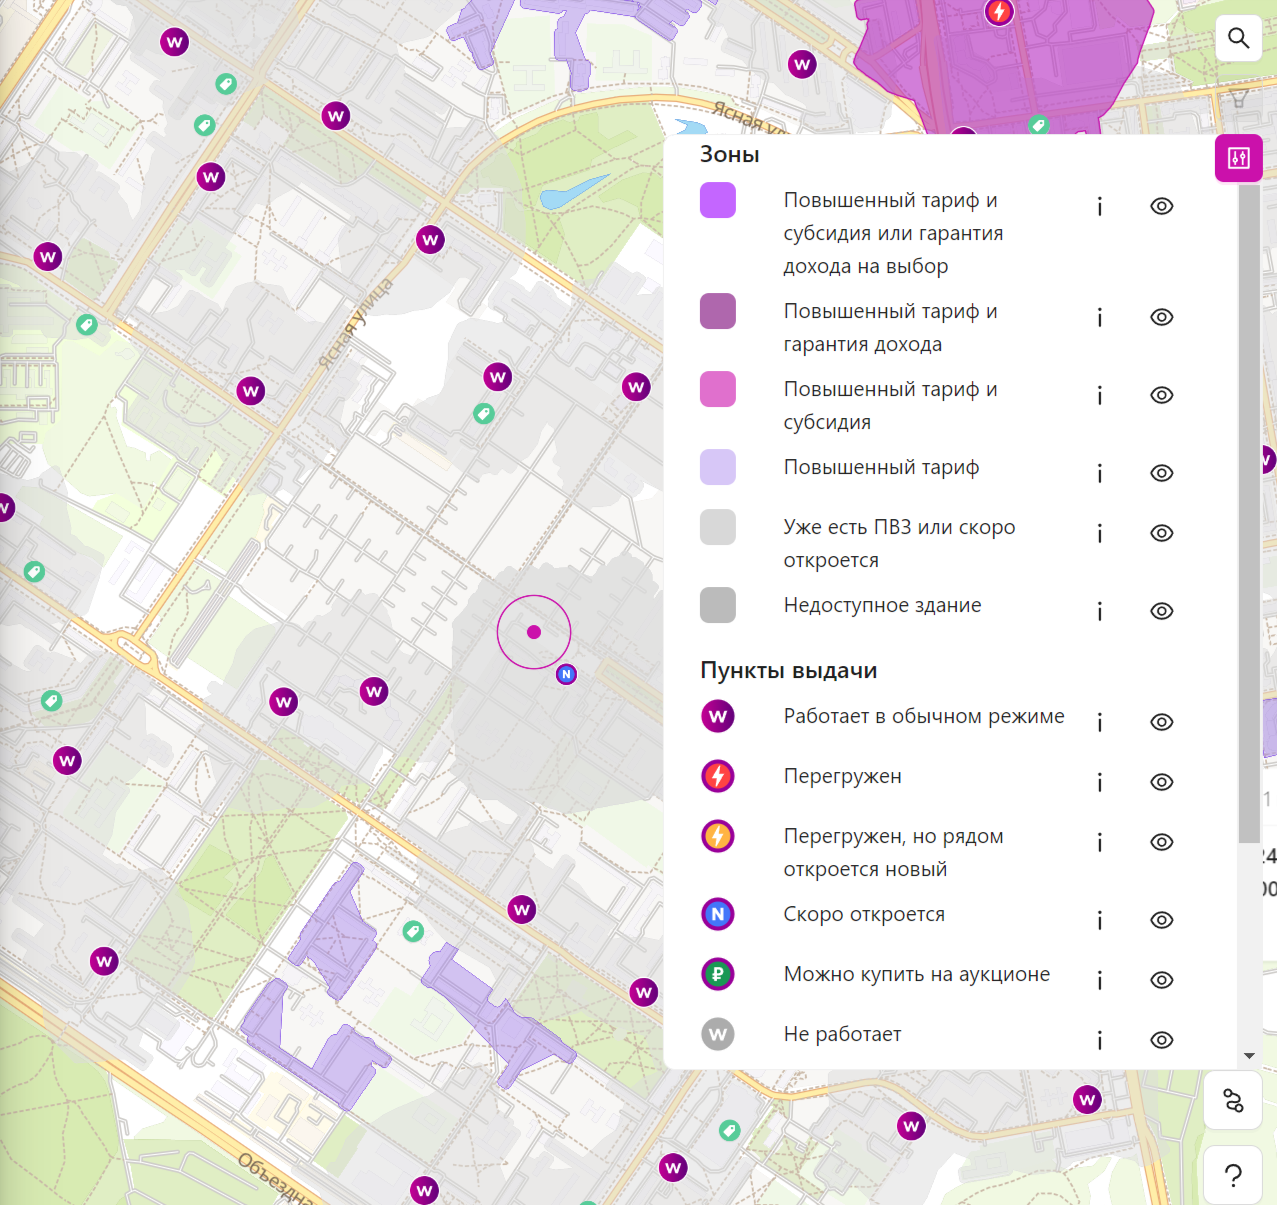Hide 'Работает в обычном режиме' points
1277x1205 pixels.
pyautogui.click(x=1161, y=722)
